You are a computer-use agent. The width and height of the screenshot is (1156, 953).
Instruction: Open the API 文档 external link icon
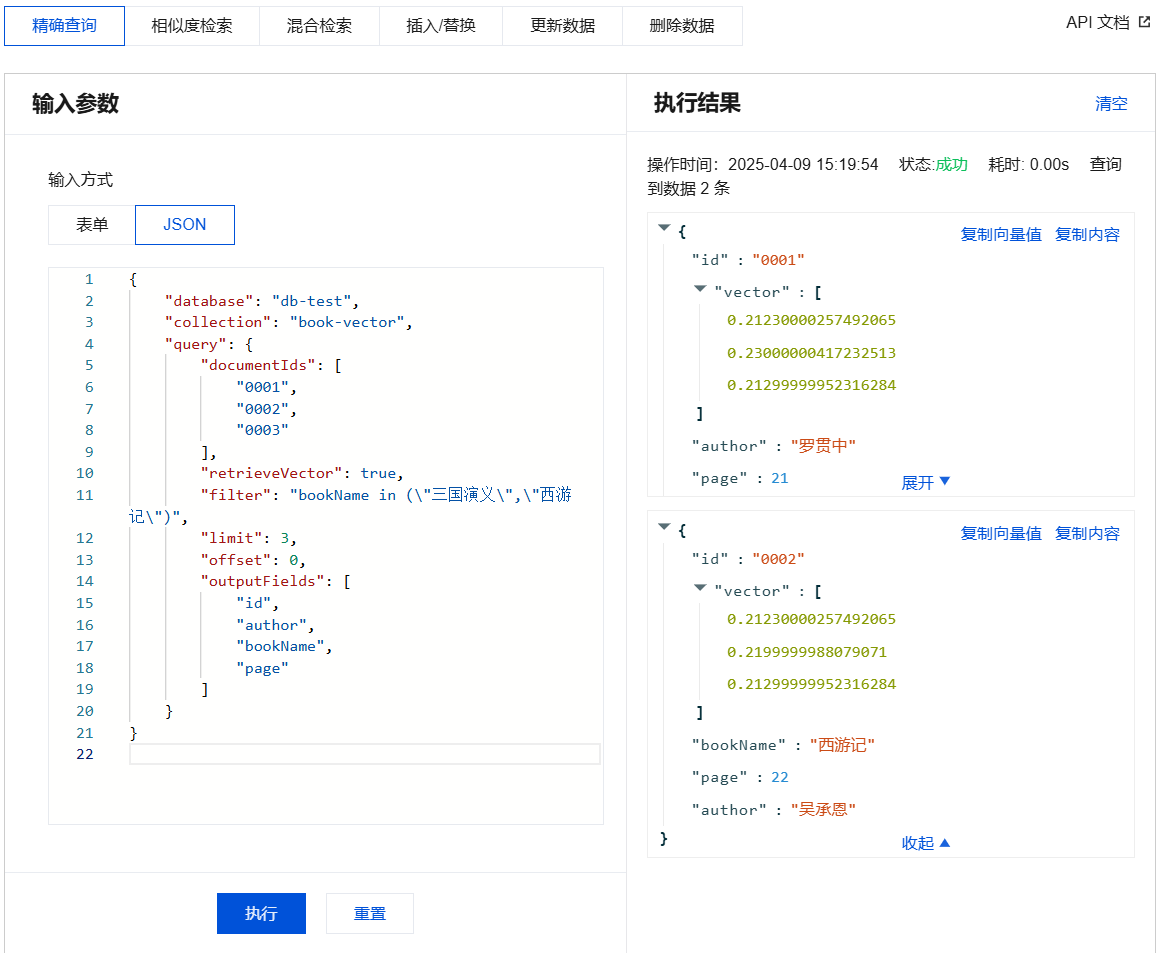pyautogui.click(x=1144, y=22)
